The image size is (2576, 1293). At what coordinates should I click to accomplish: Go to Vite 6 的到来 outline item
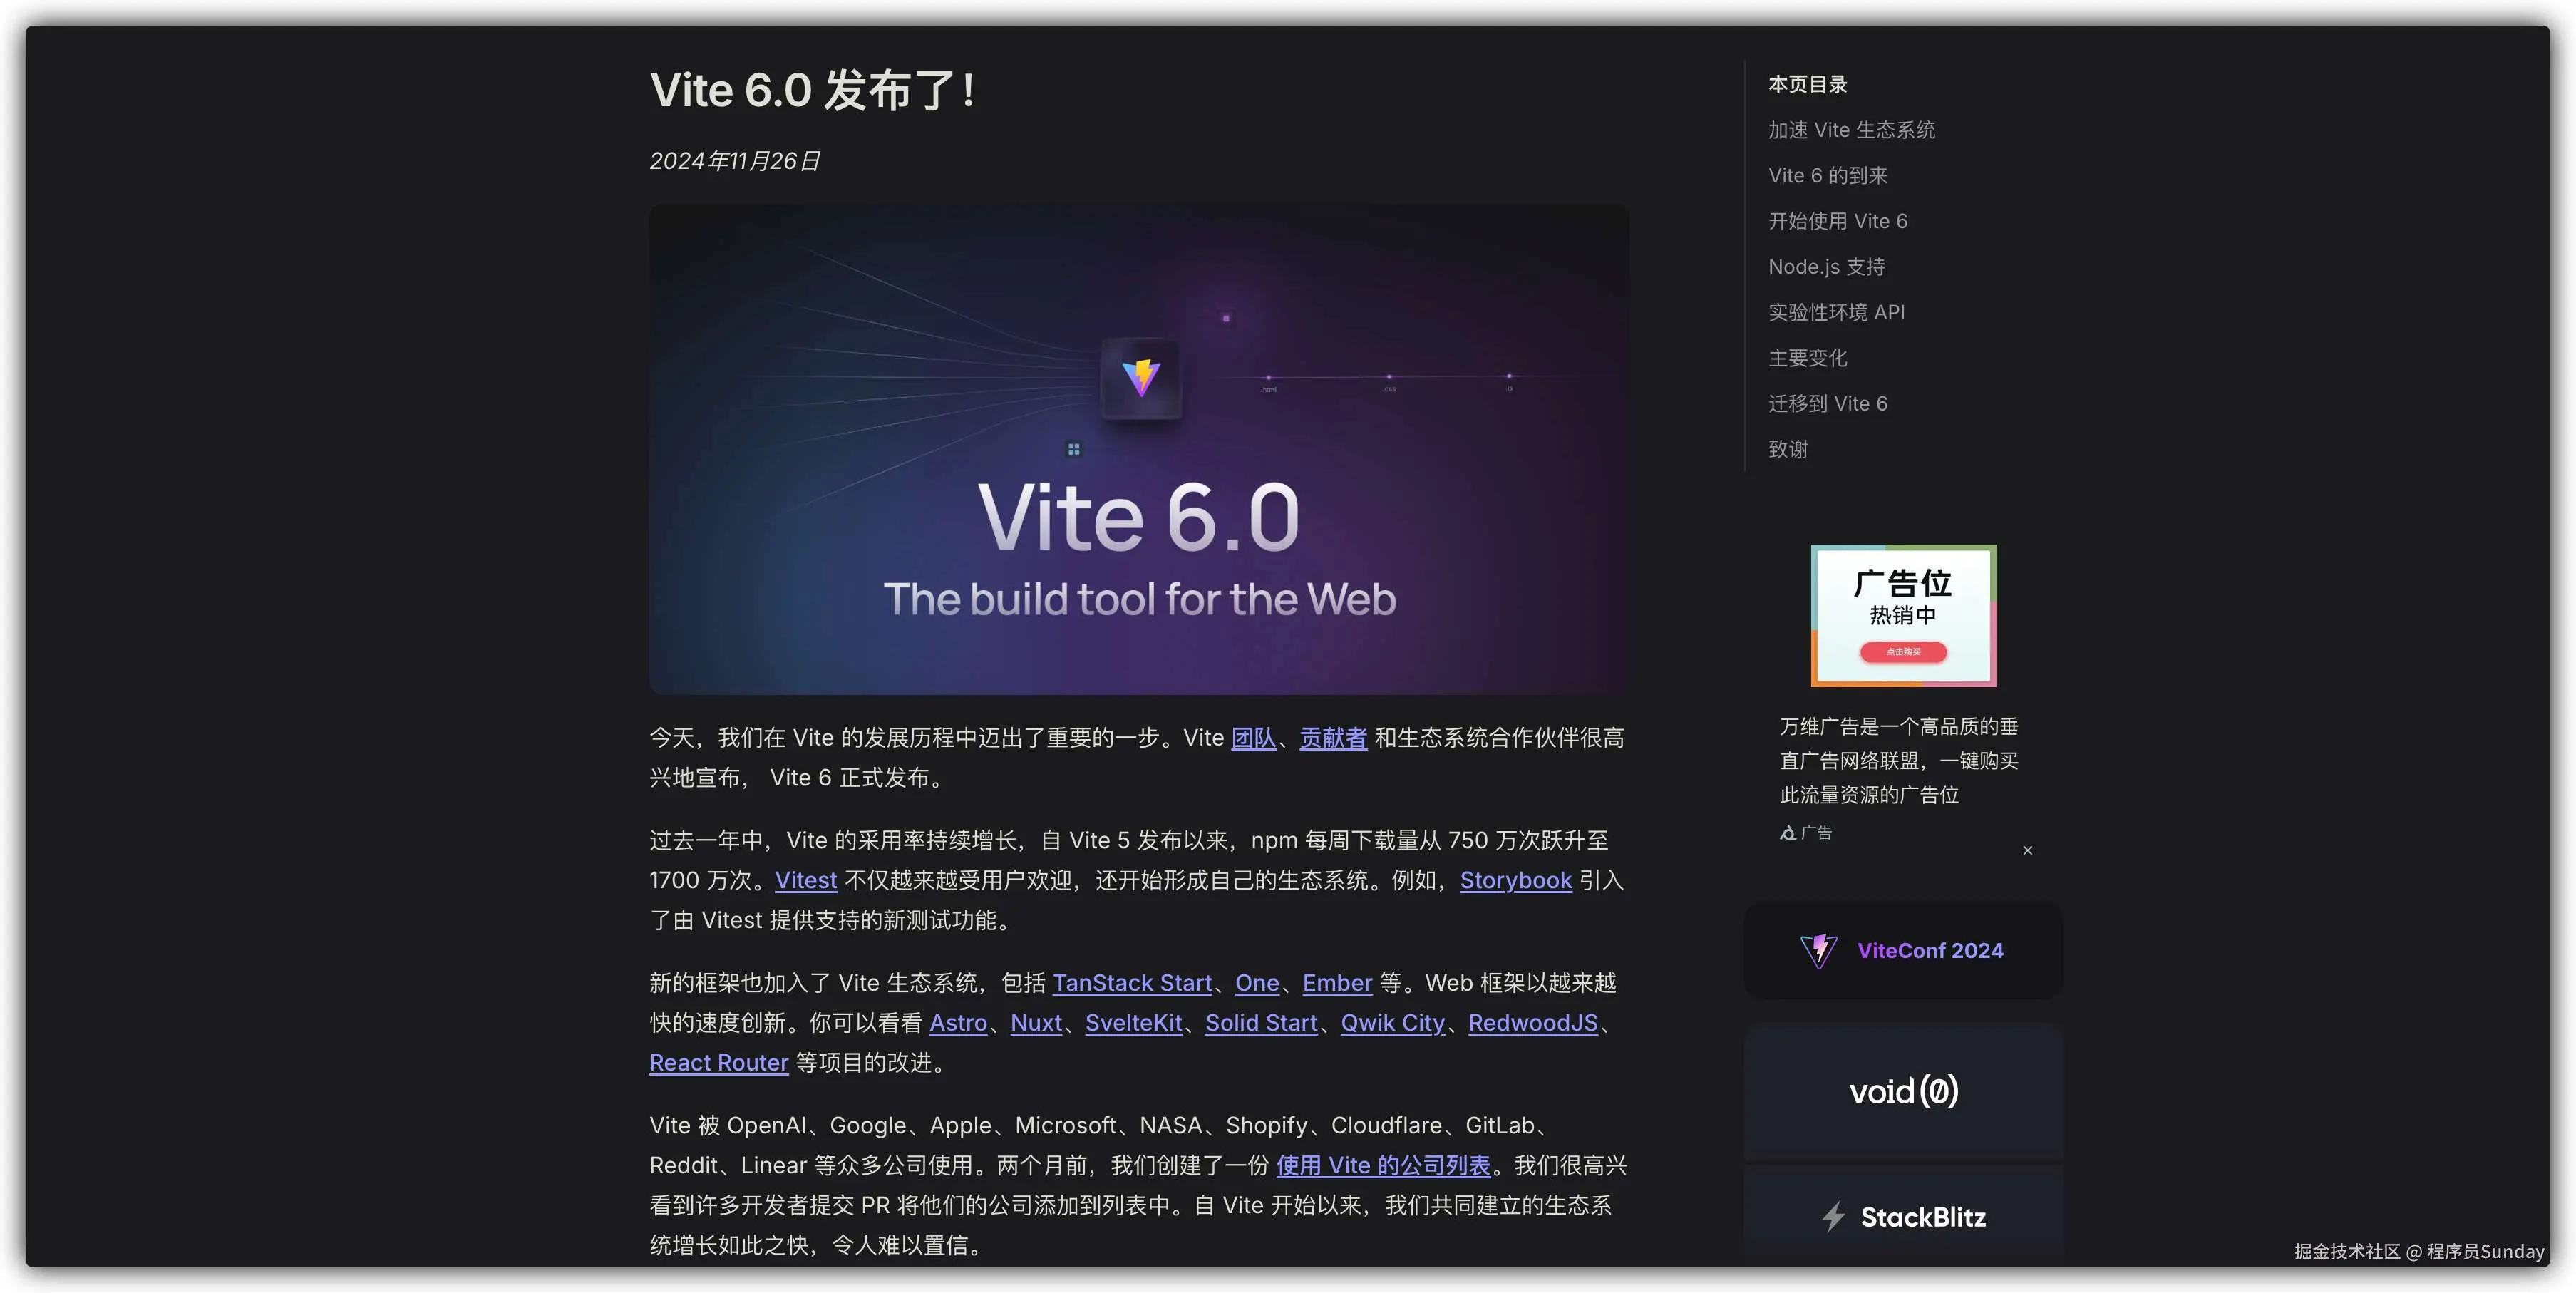(x=1828, y=176)
